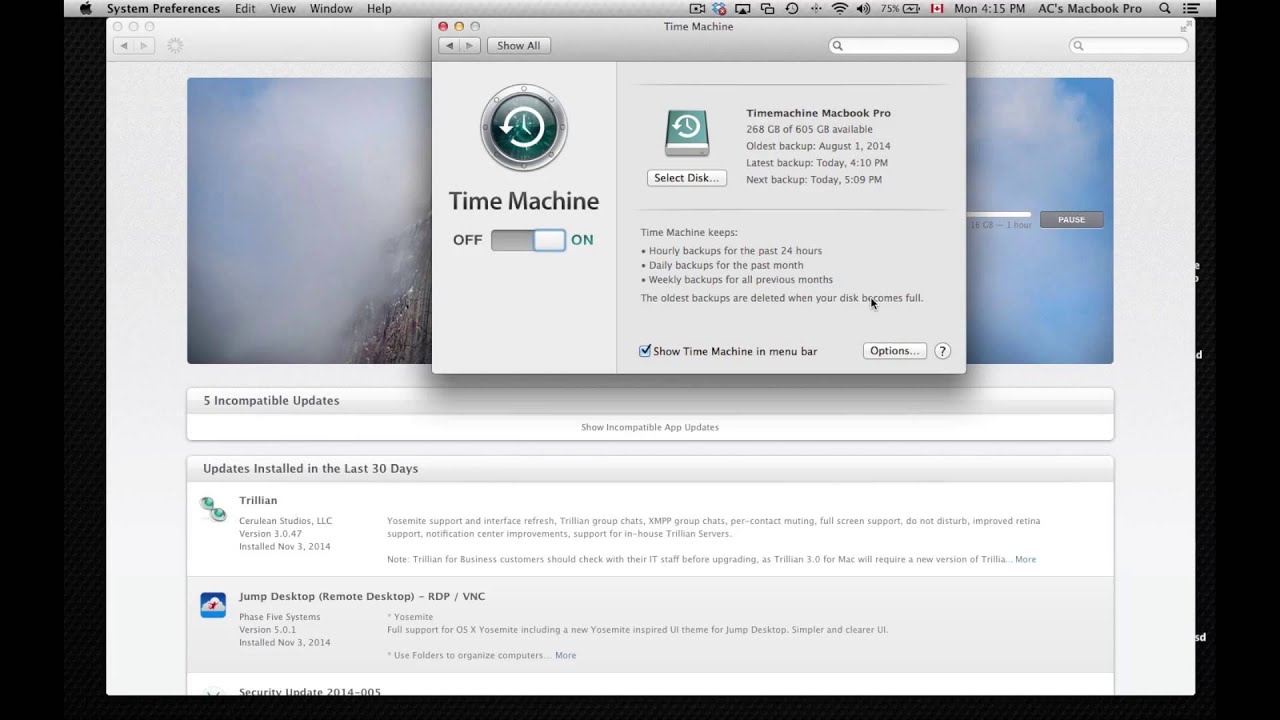
Task: Enter full screen in App Store window
Action: click(1187, 26)
